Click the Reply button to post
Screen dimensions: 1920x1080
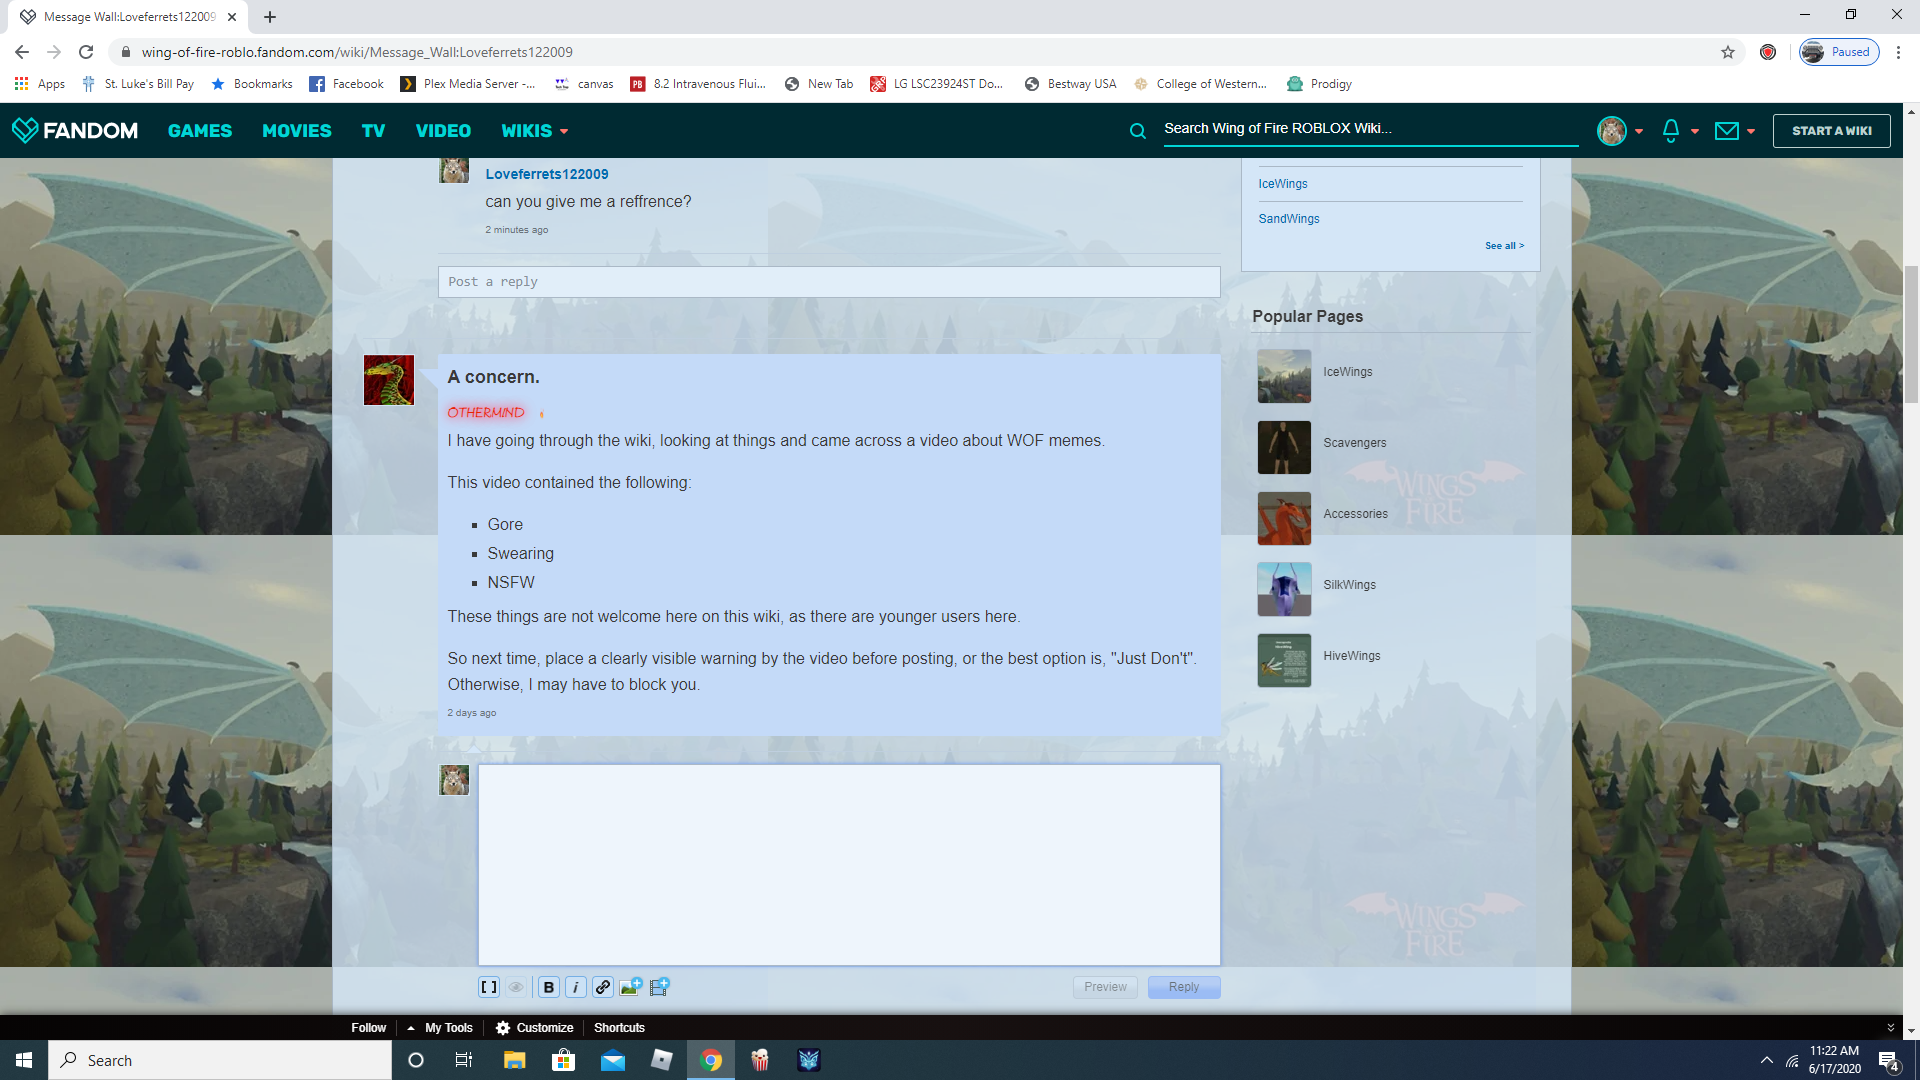1183,986
